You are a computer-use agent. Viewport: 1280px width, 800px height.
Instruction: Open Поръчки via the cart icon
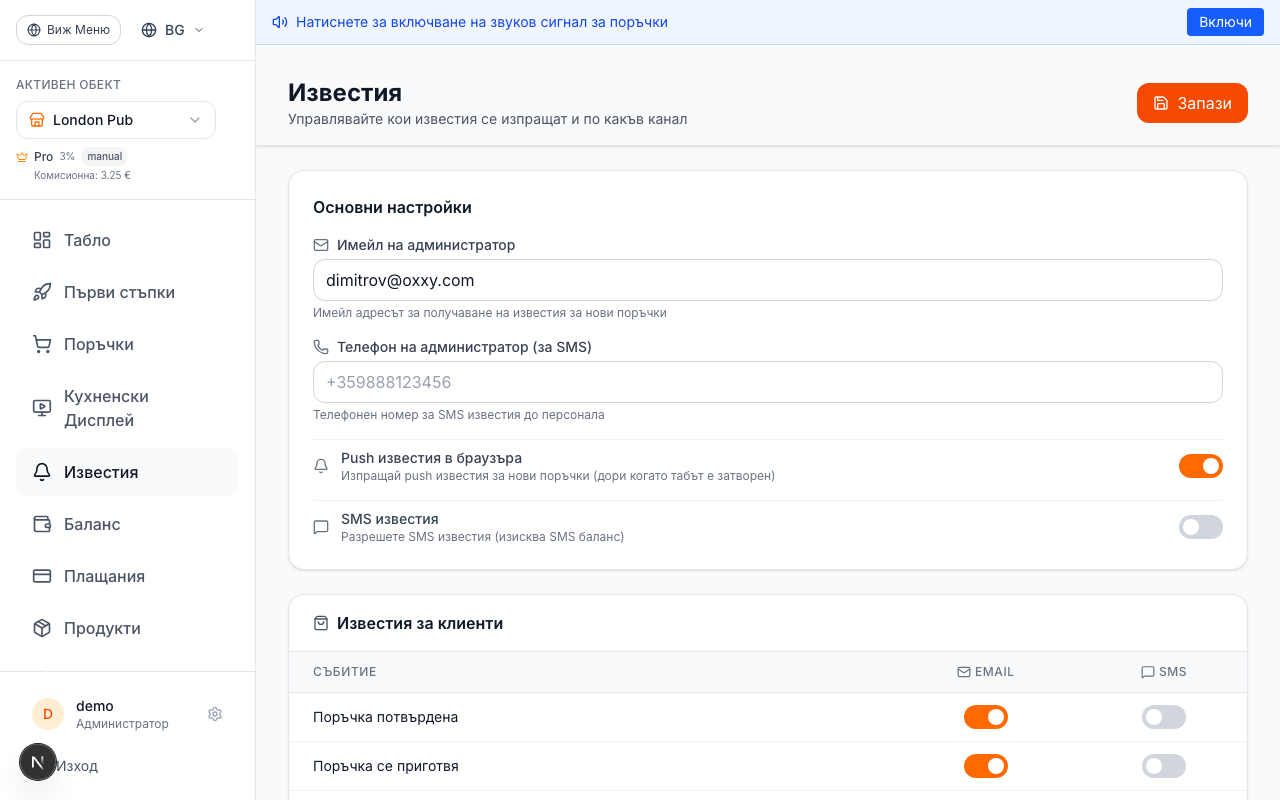41,344
